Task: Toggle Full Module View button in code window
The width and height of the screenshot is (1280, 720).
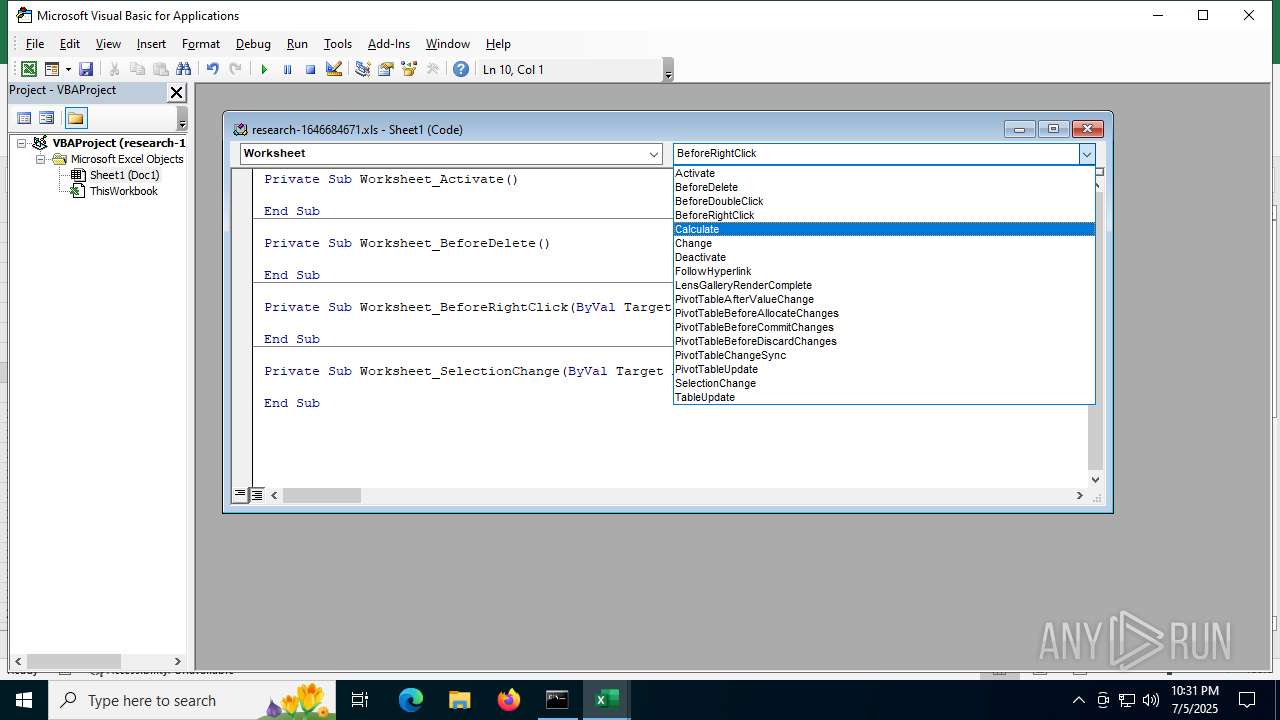Action: [256, 495]
